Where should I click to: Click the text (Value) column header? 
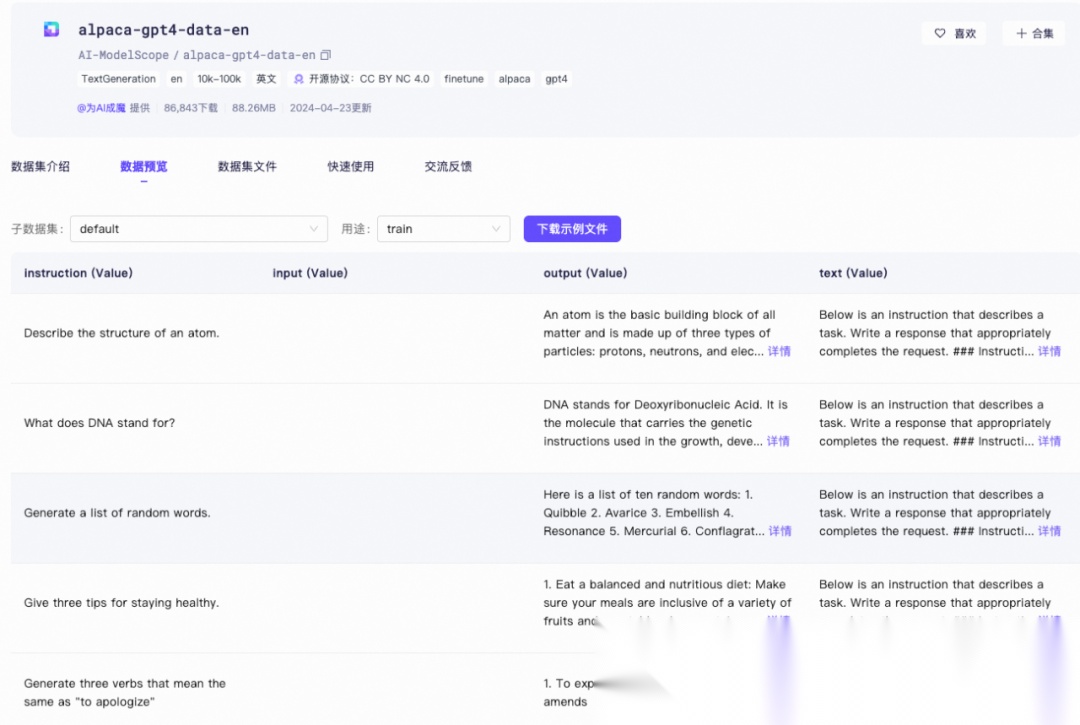(853, 273)
